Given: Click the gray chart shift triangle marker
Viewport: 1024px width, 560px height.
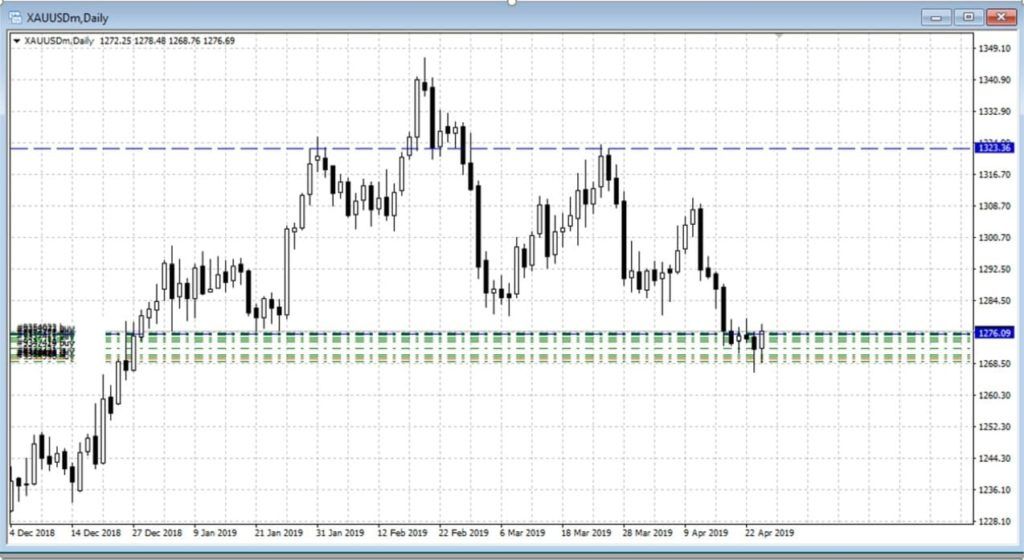Looking at the screenshot, I should click(x=779, y=36).
